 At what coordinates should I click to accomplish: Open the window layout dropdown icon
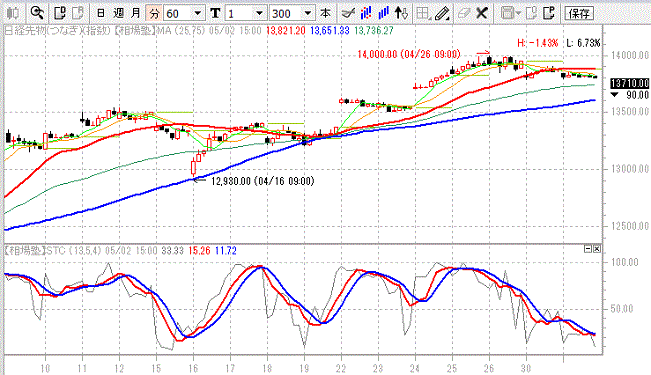coord(510,13)
